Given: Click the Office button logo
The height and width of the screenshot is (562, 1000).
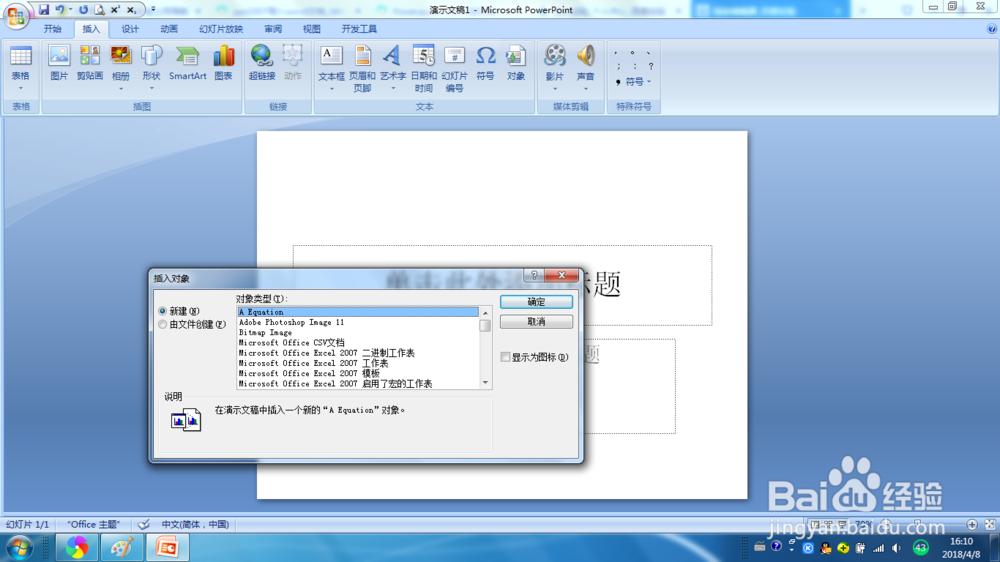Looking at the screenshot, I should coord(16,15).
